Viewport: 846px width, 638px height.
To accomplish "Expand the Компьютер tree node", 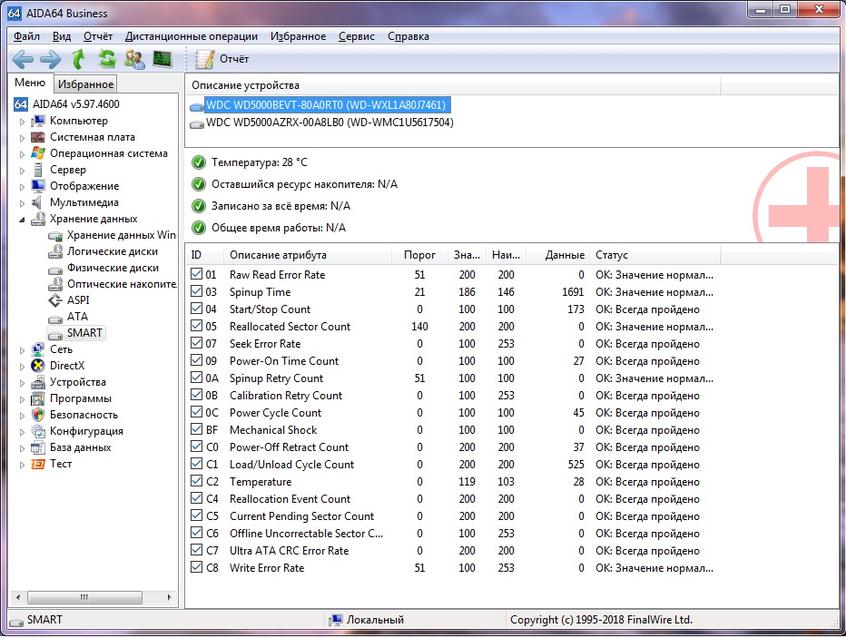I will pyautogui.click(x=22, y=122).
